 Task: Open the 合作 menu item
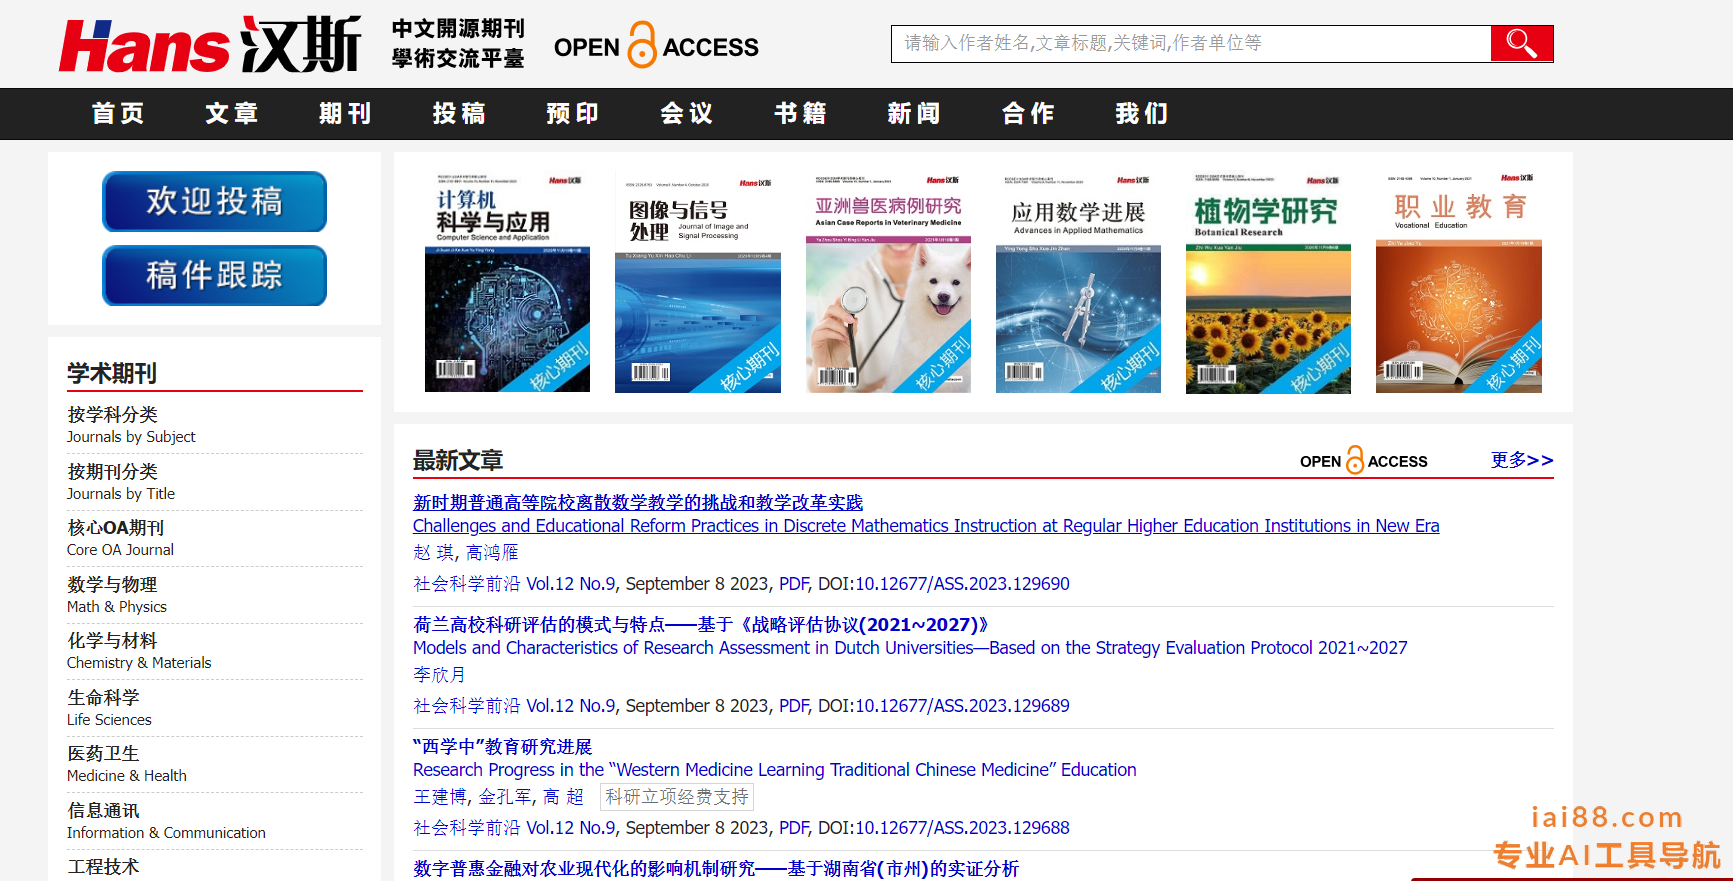click(1028, 114)
